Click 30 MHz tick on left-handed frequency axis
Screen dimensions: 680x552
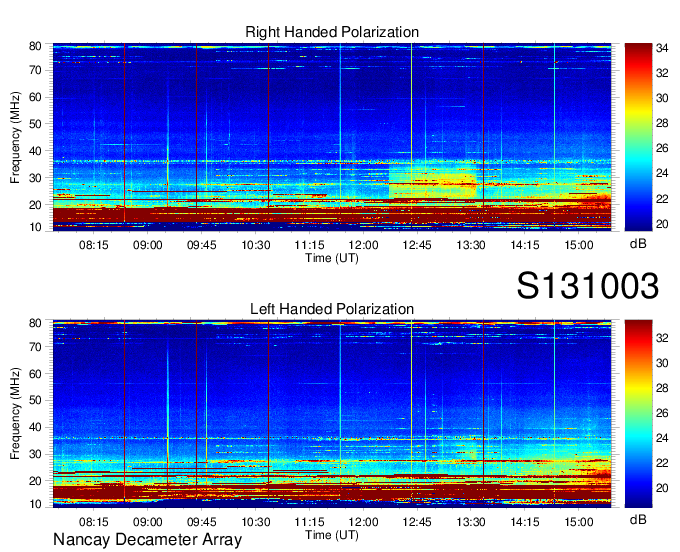[x=35, y=454]
